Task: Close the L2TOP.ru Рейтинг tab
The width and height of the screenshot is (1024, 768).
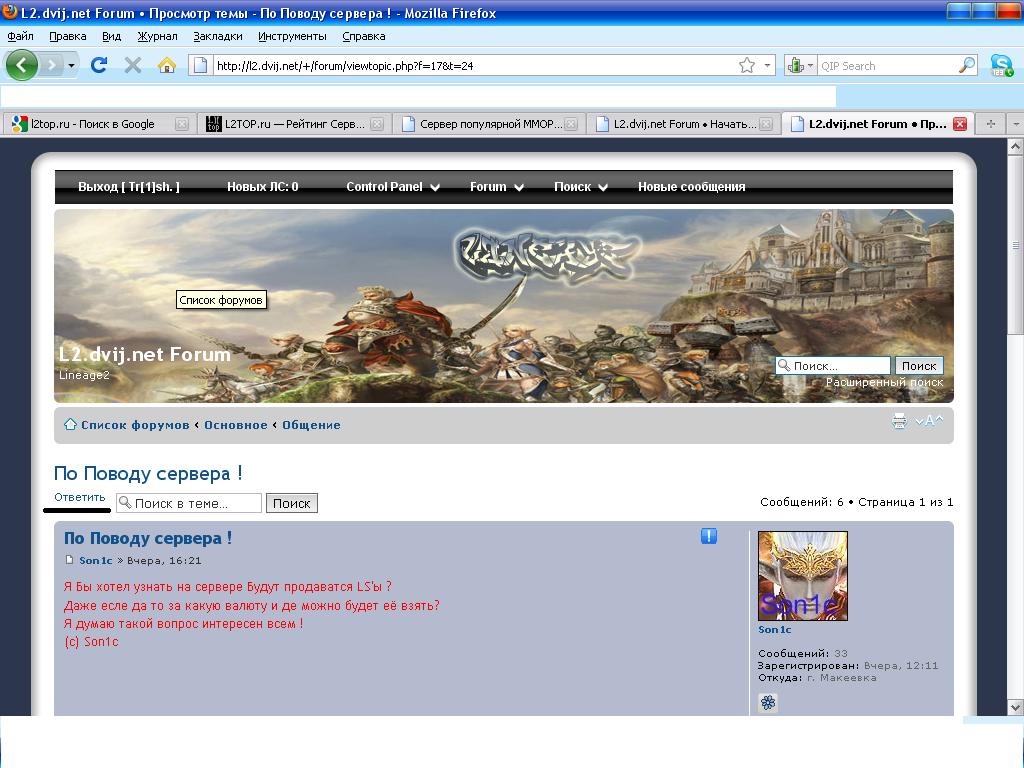Action: pos(377,124)
